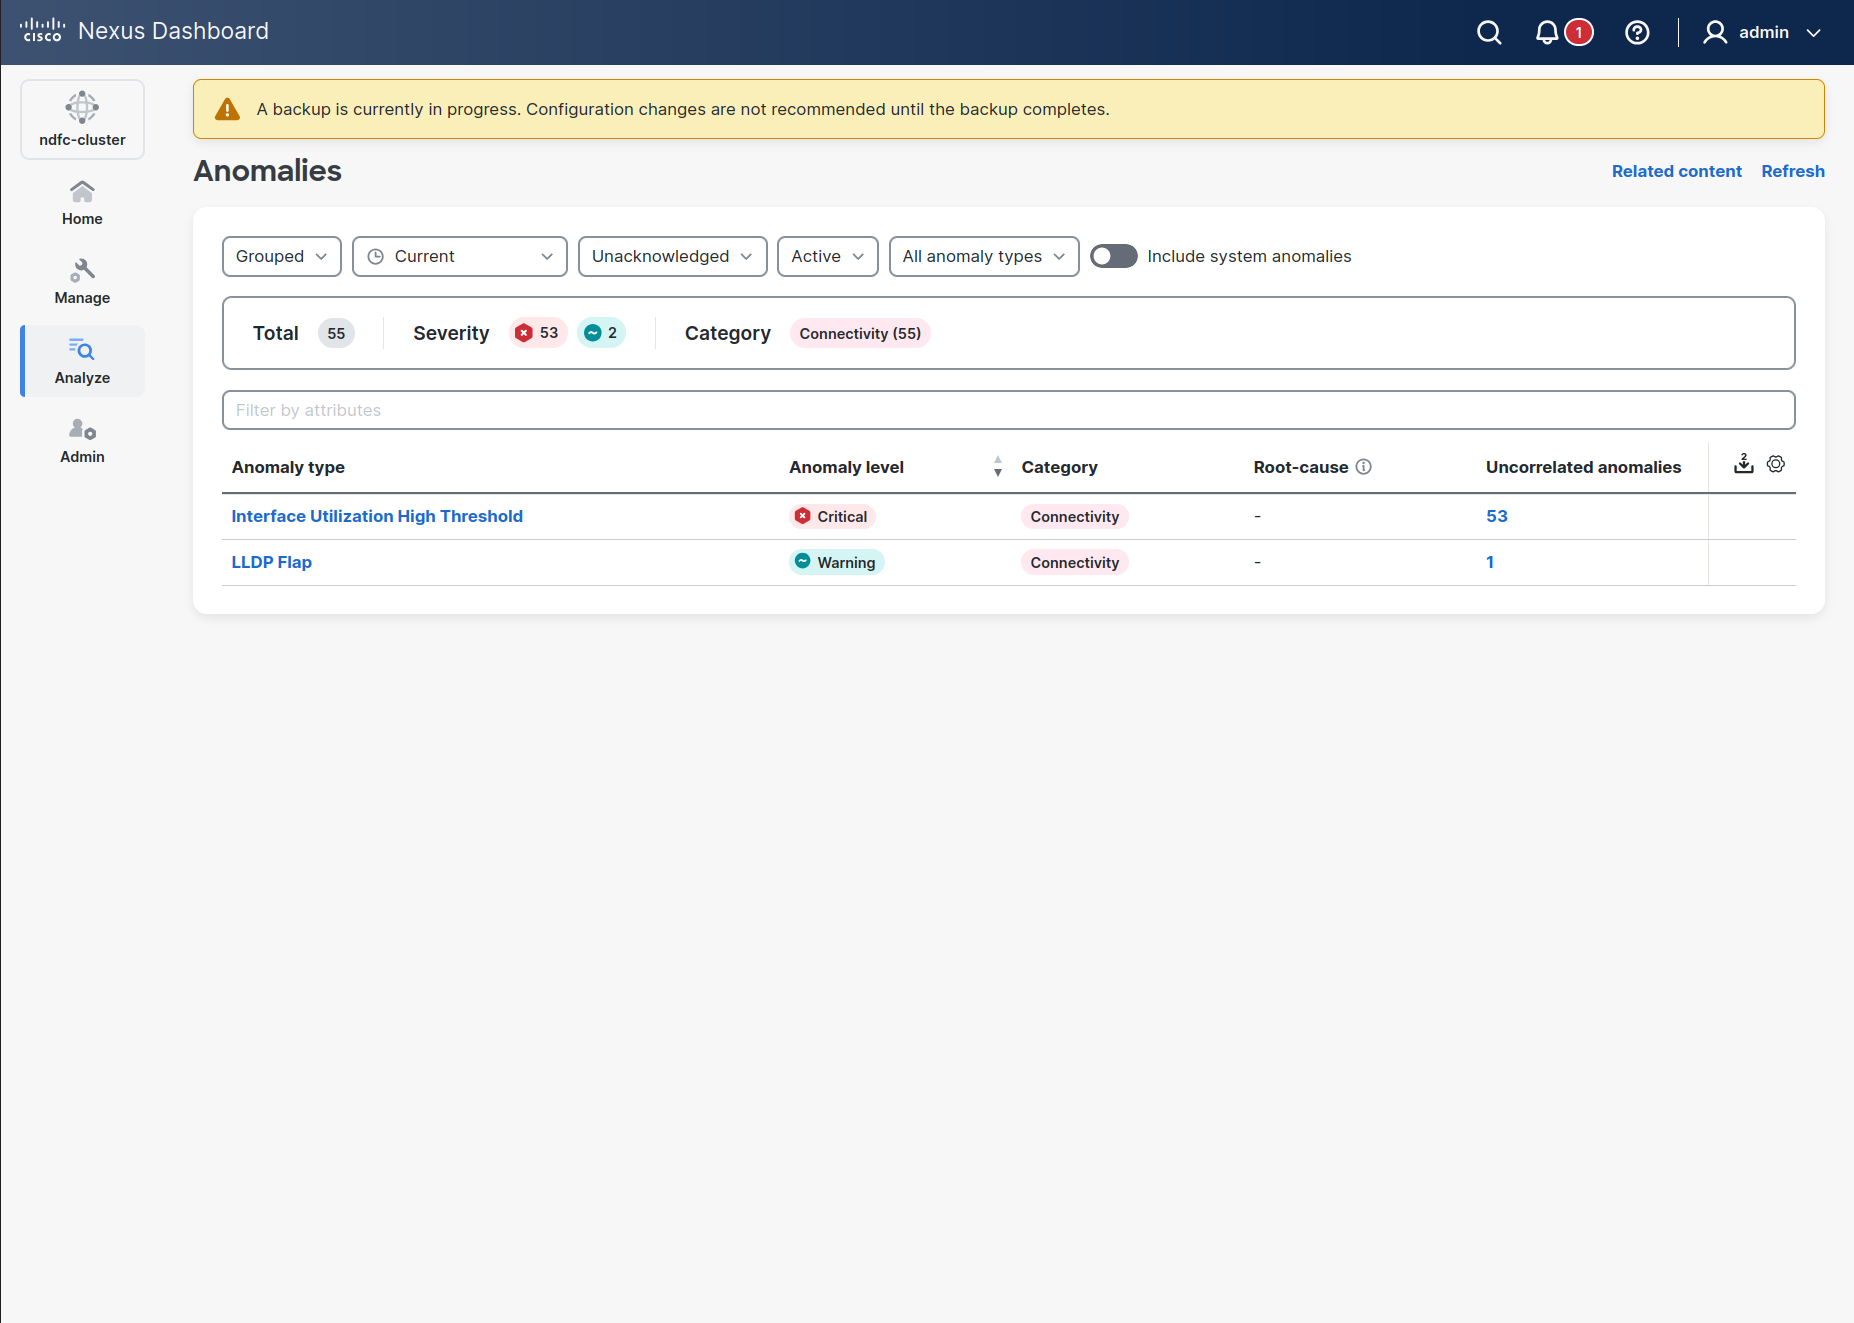Open Interface Utilization High Threshold link
1854x1323 pixels.
(x=377, y=516)
